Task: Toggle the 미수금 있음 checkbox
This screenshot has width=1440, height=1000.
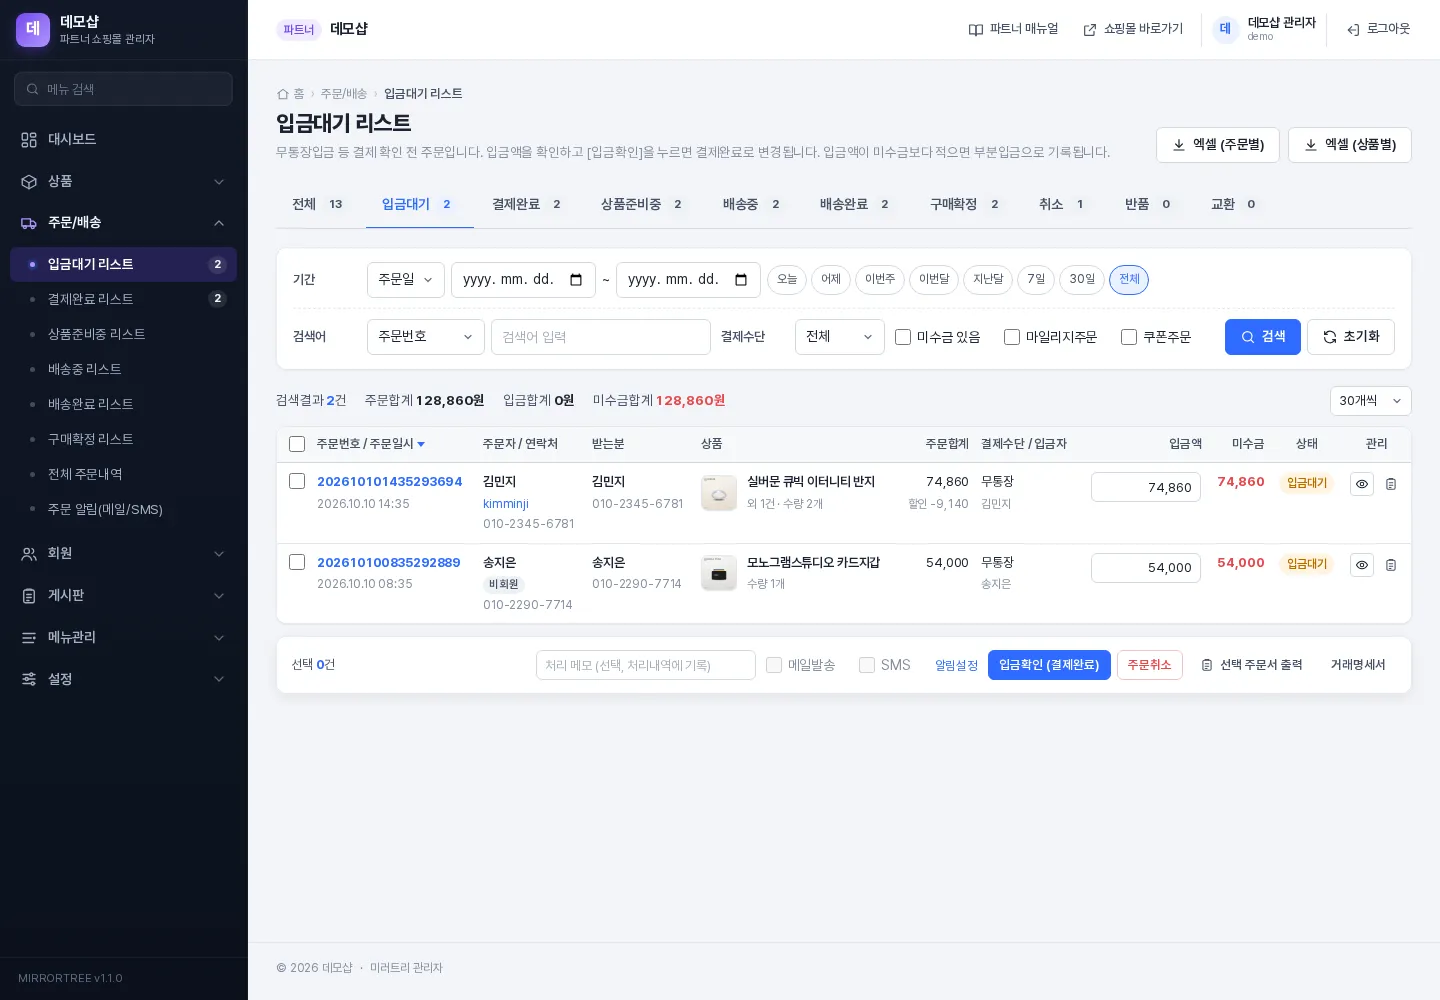Action: (x=903, y=337)
